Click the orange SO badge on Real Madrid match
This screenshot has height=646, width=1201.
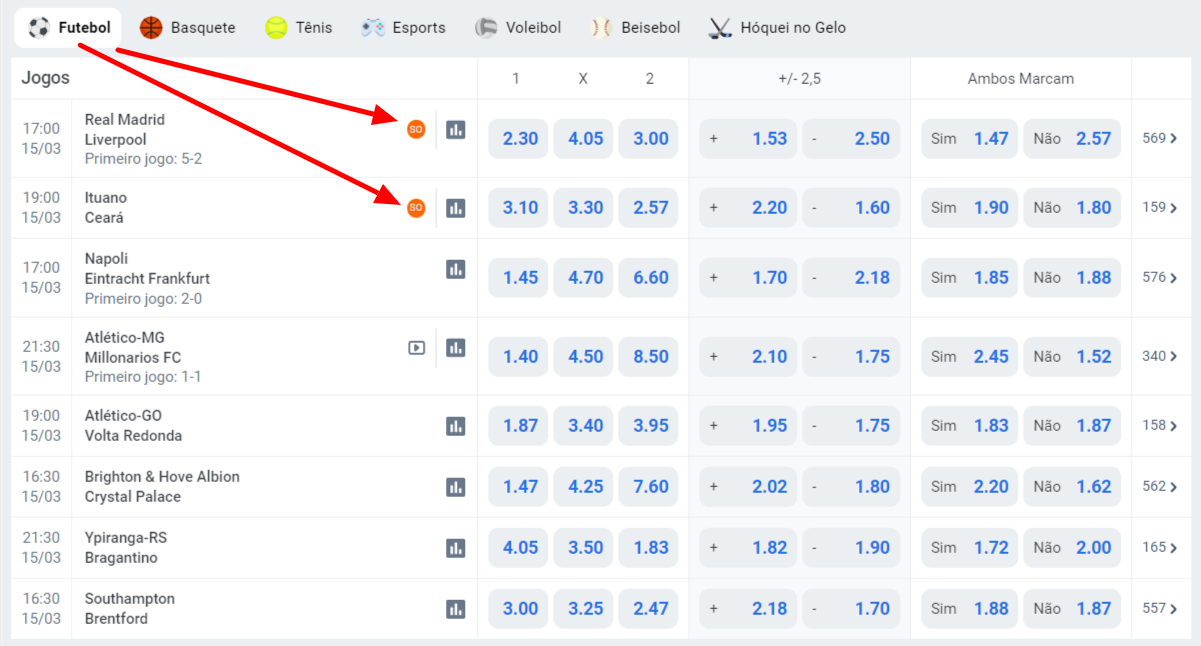pos(416,129)
